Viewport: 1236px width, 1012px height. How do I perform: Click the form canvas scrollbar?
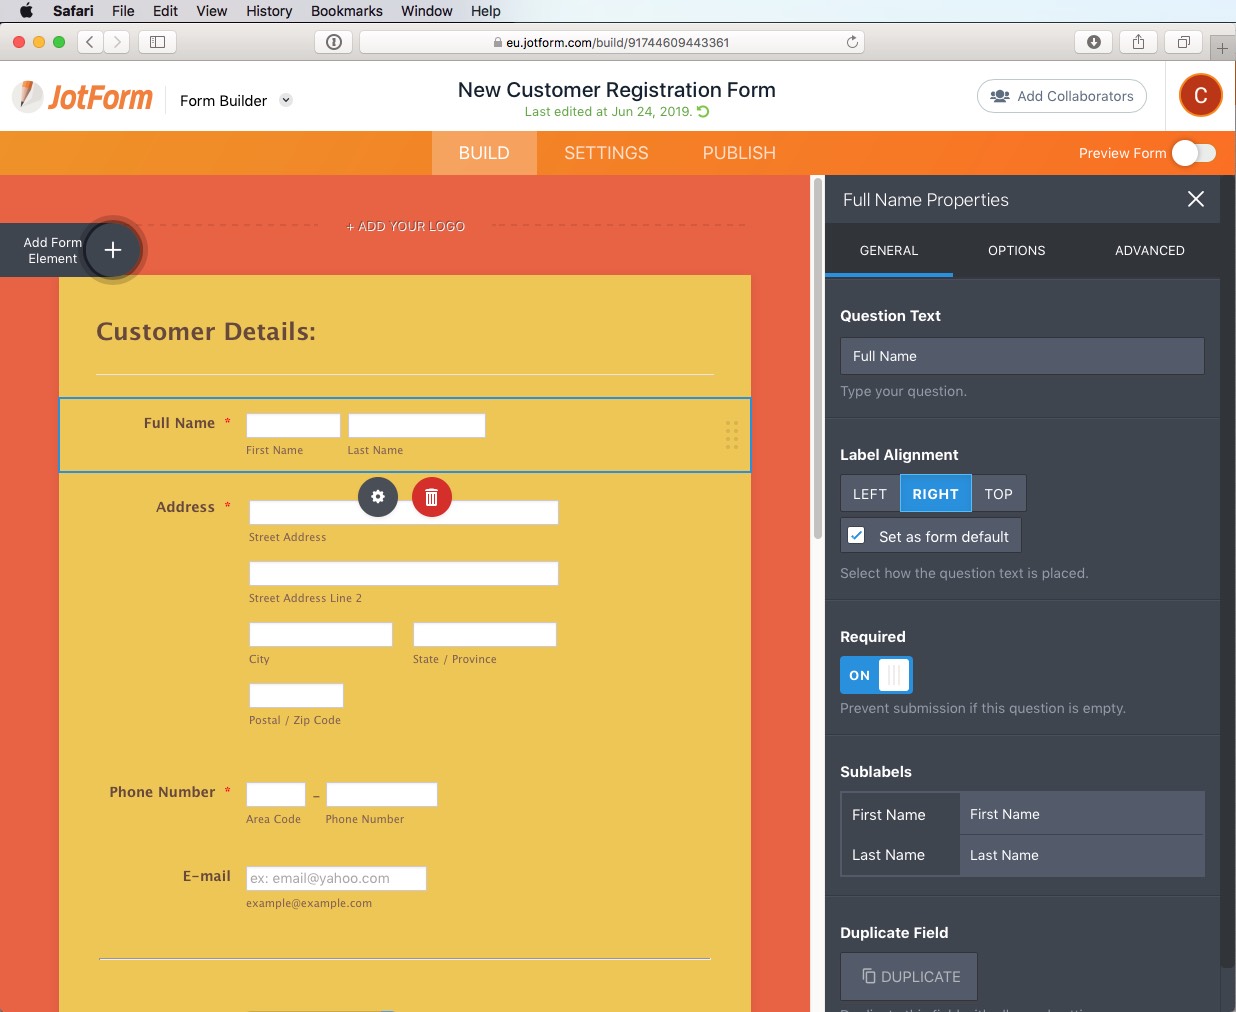817,360
